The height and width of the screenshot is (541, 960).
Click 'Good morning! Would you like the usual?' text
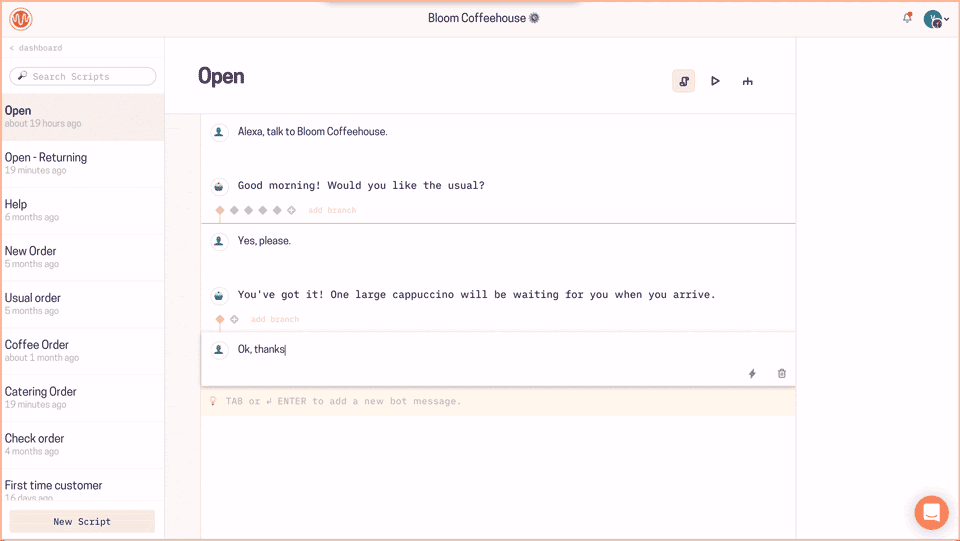(361, 185)
